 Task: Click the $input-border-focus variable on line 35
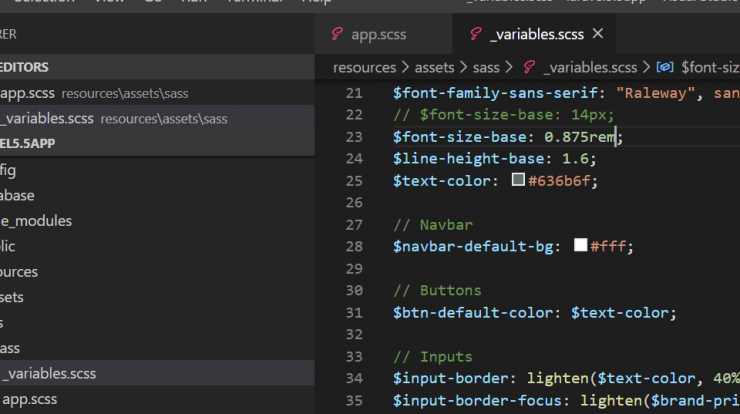(477, 400)
